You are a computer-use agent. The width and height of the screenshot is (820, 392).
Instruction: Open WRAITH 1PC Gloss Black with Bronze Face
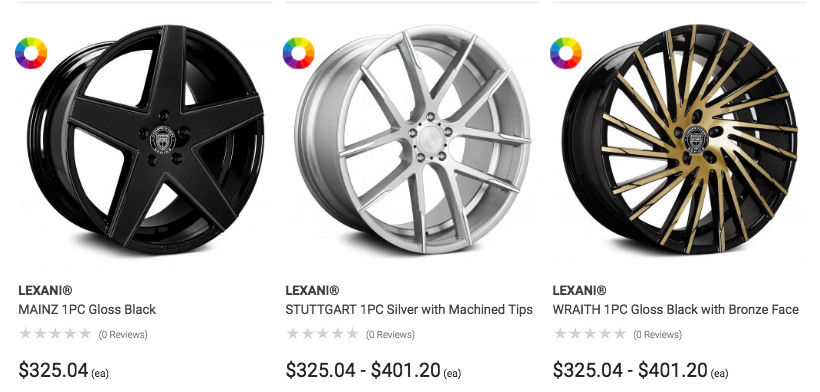[x=676, y=309]
